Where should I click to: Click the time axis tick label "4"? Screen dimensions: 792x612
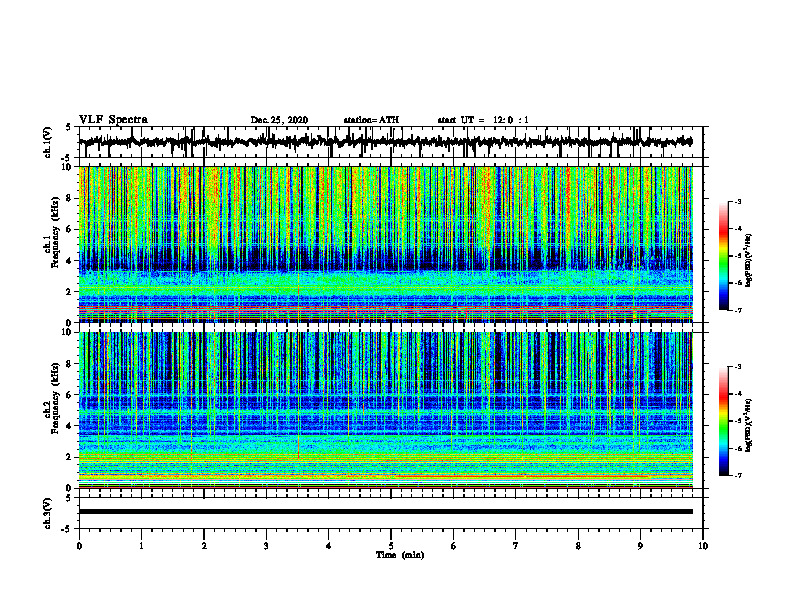(x=329, y=546)
